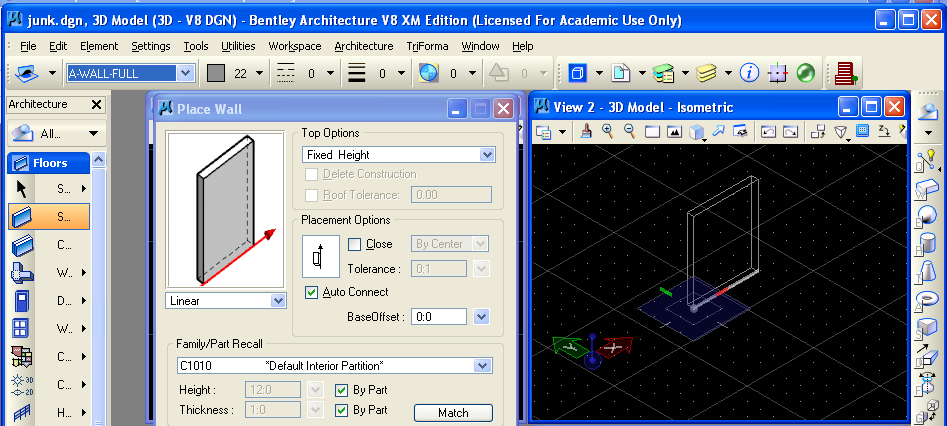This screenshot has width=947, height=426.
Task: Click the blue Display Depth icon
Action: (862, 130)
